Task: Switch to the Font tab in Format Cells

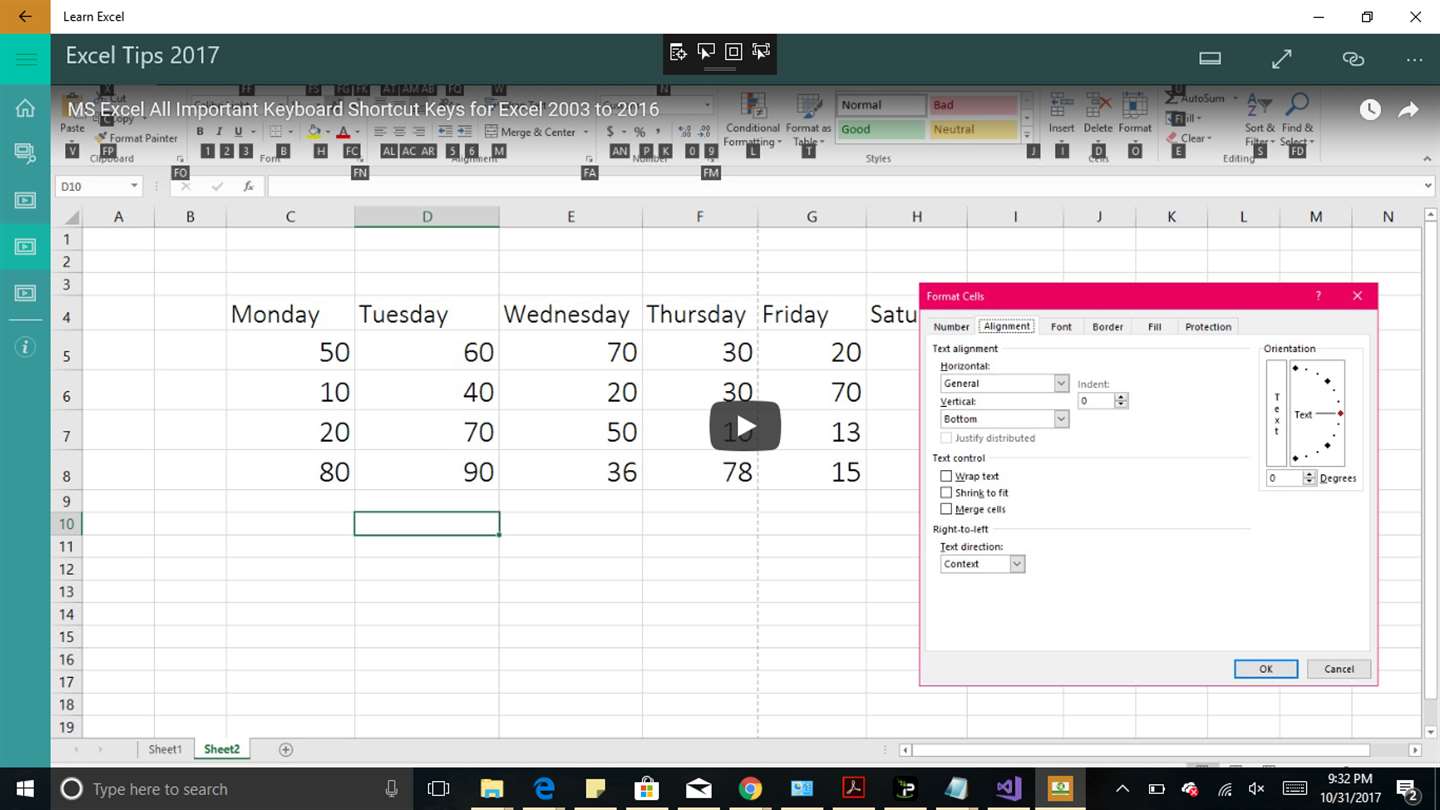Action: [1061, 327]
